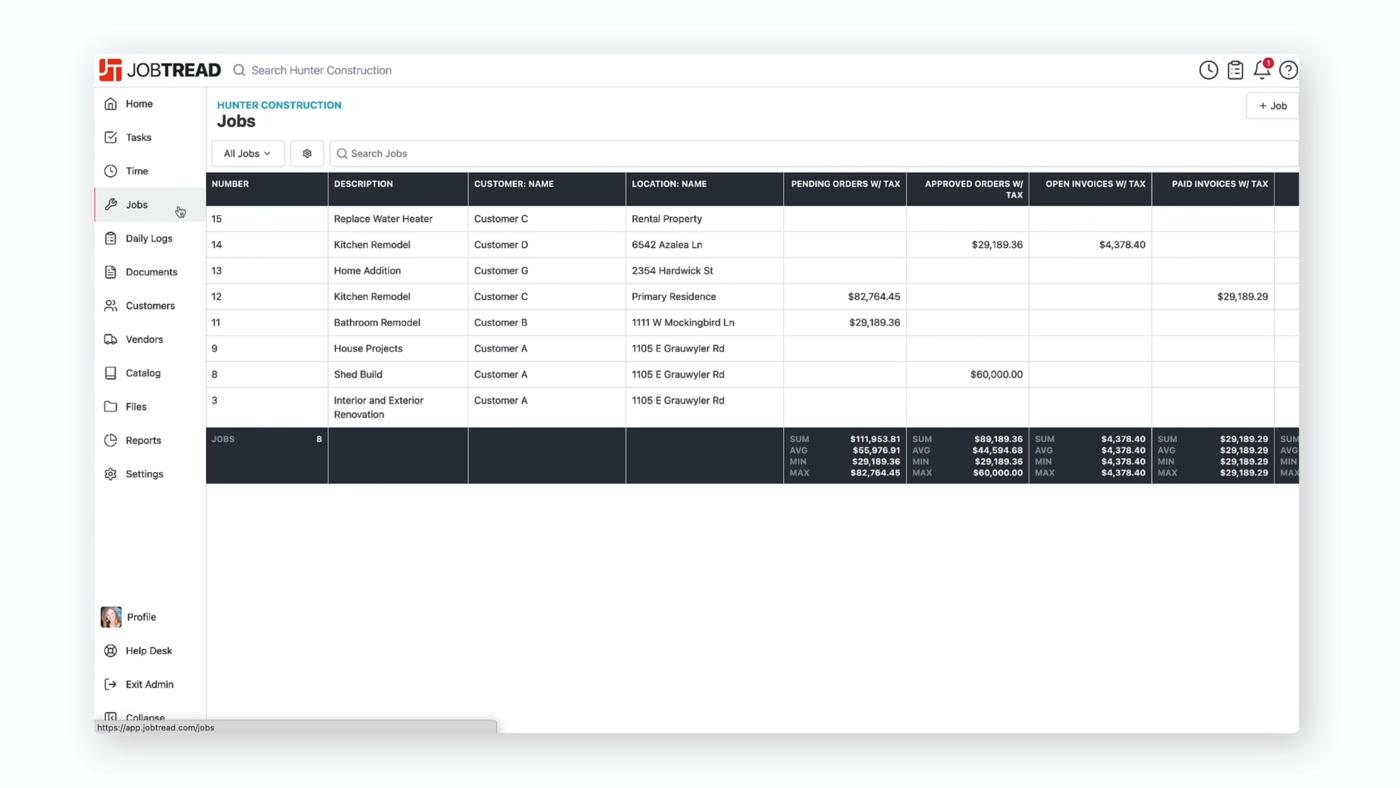Open the House Projects job row
The width and height of the screenshot is (1400, 788).
752,349
